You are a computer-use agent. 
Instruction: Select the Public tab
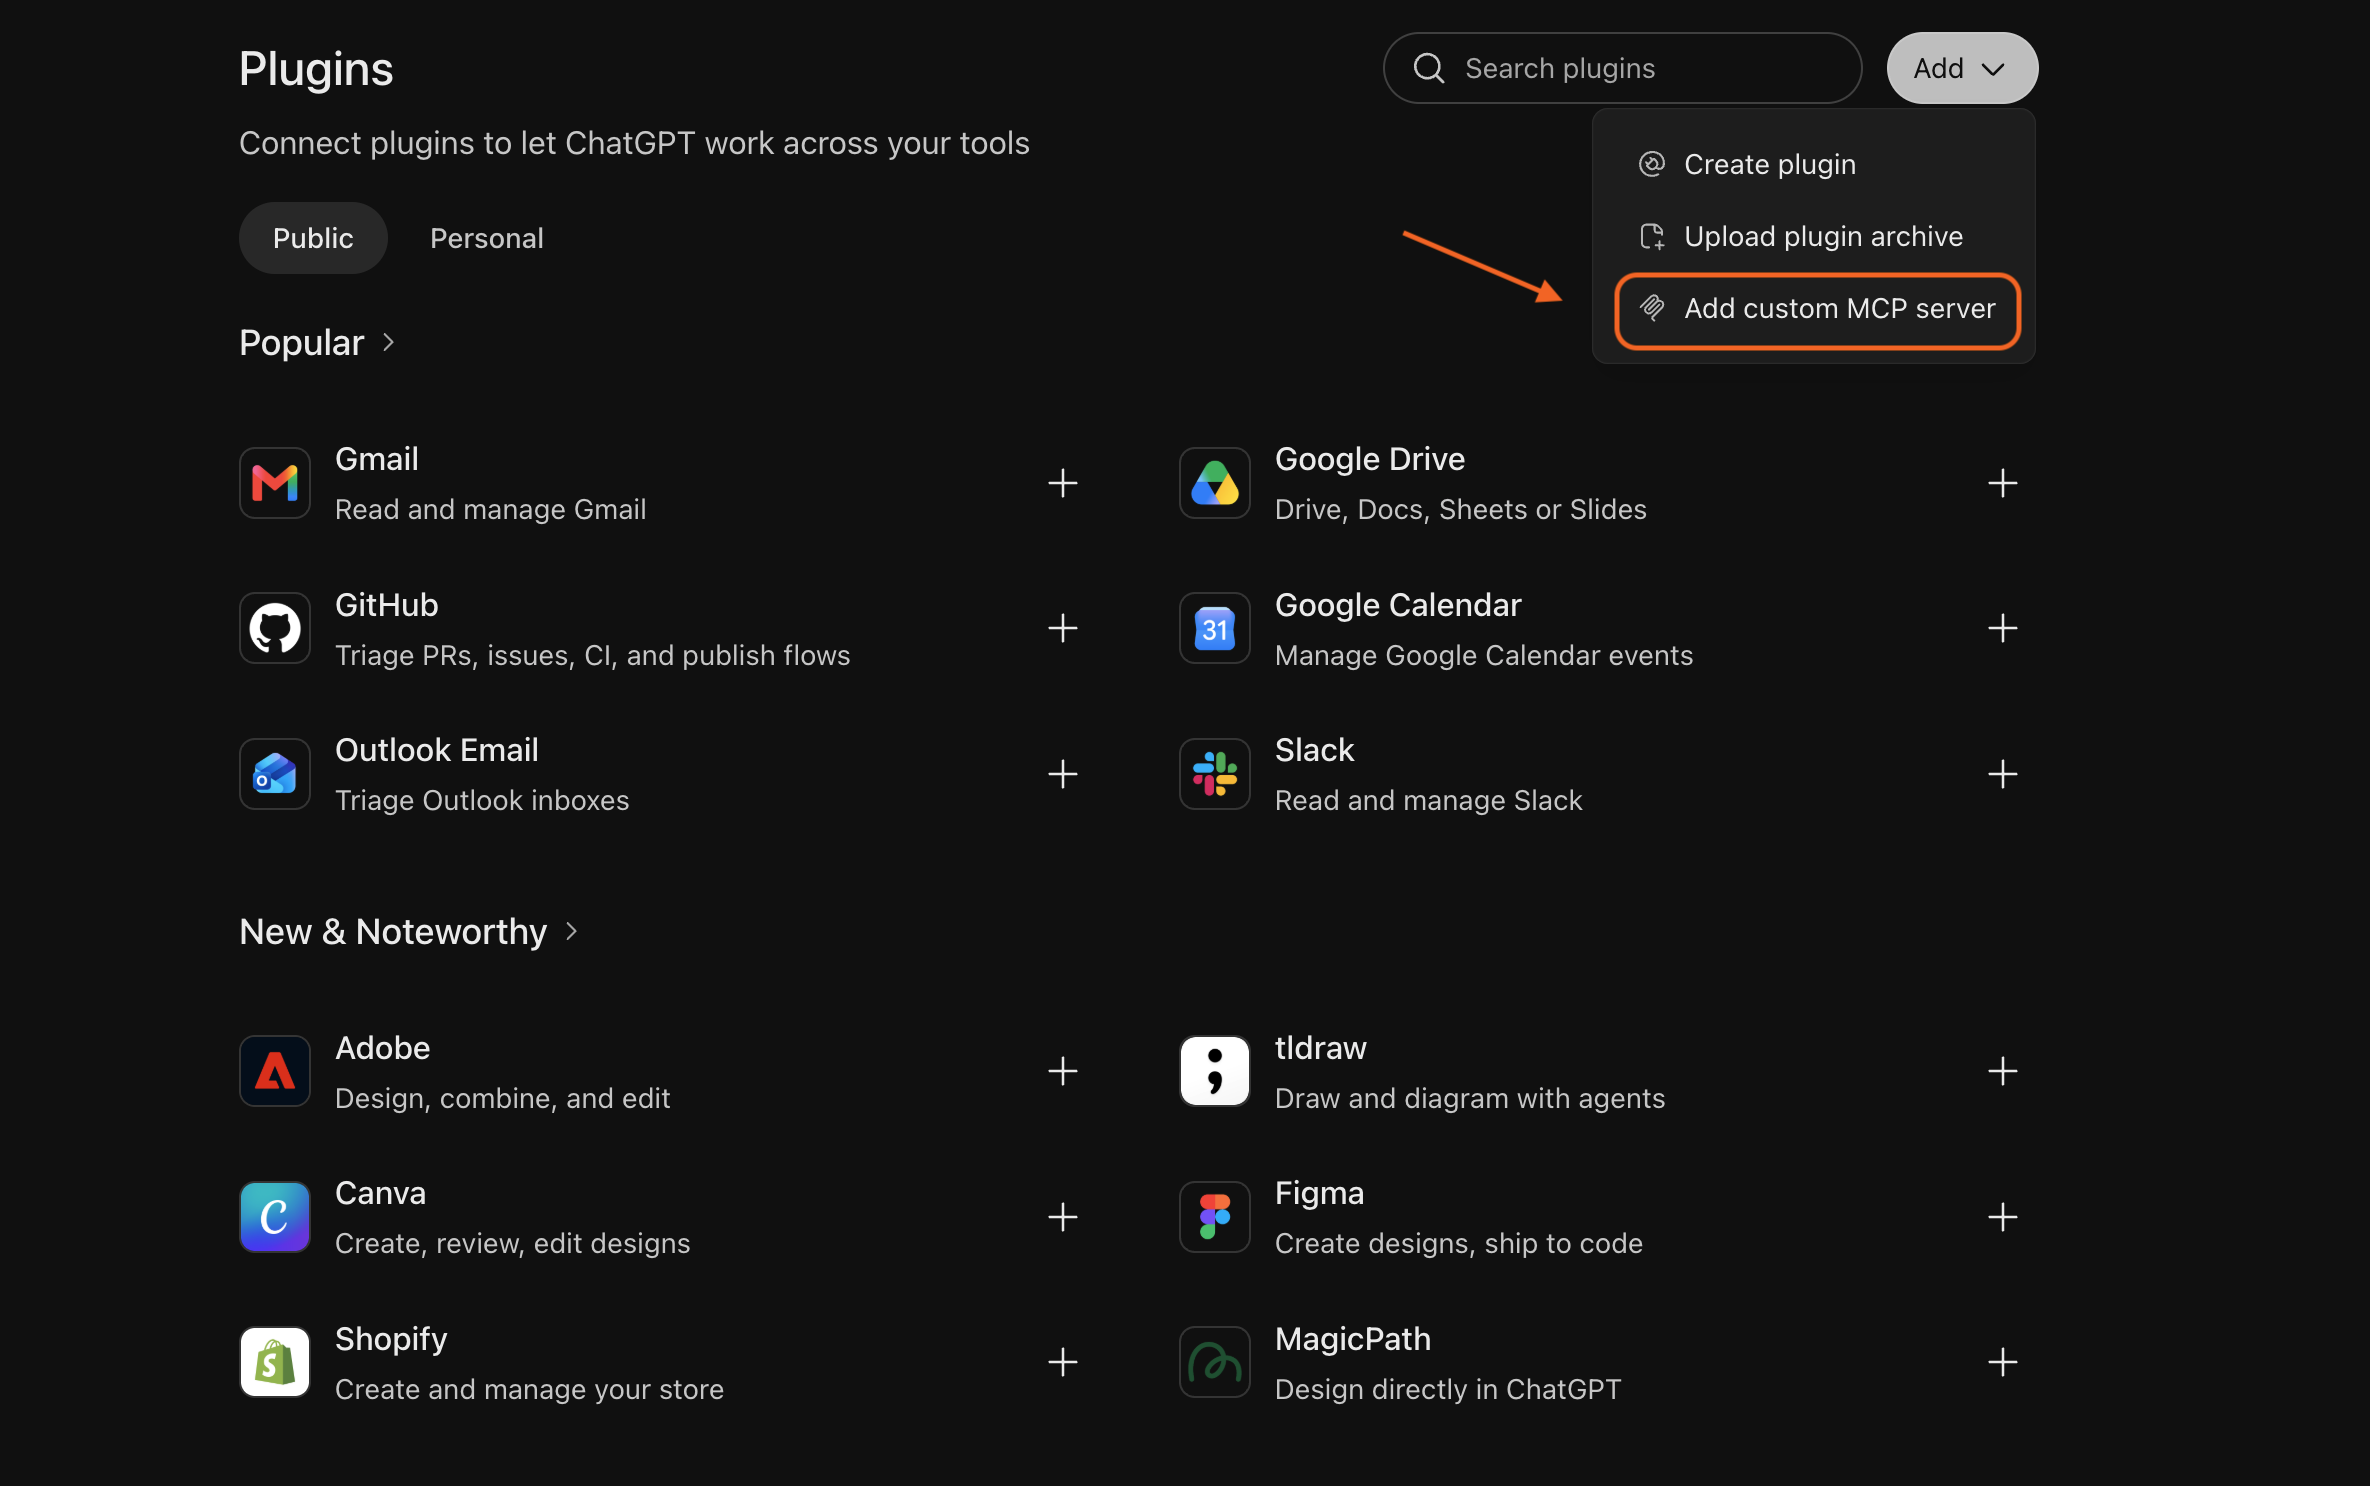[313, 238]
